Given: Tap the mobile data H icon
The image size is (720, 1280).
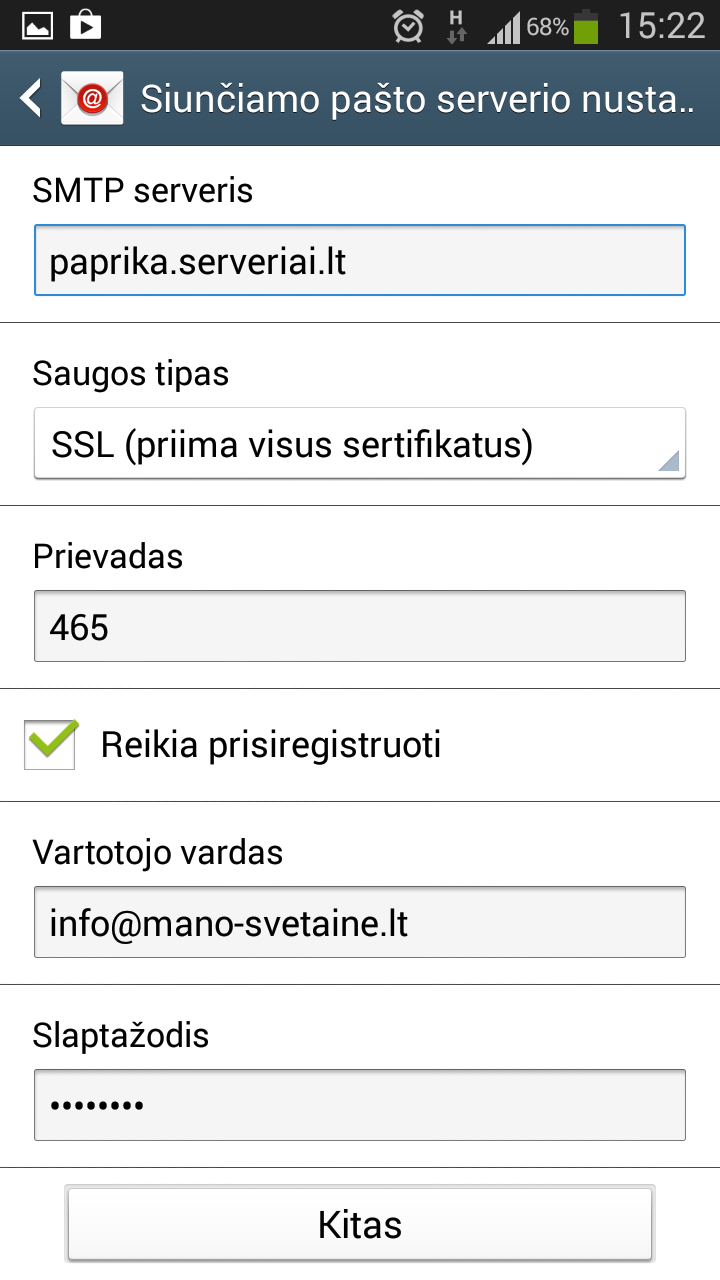Looking at the screenshot, I should pos(457,26).
